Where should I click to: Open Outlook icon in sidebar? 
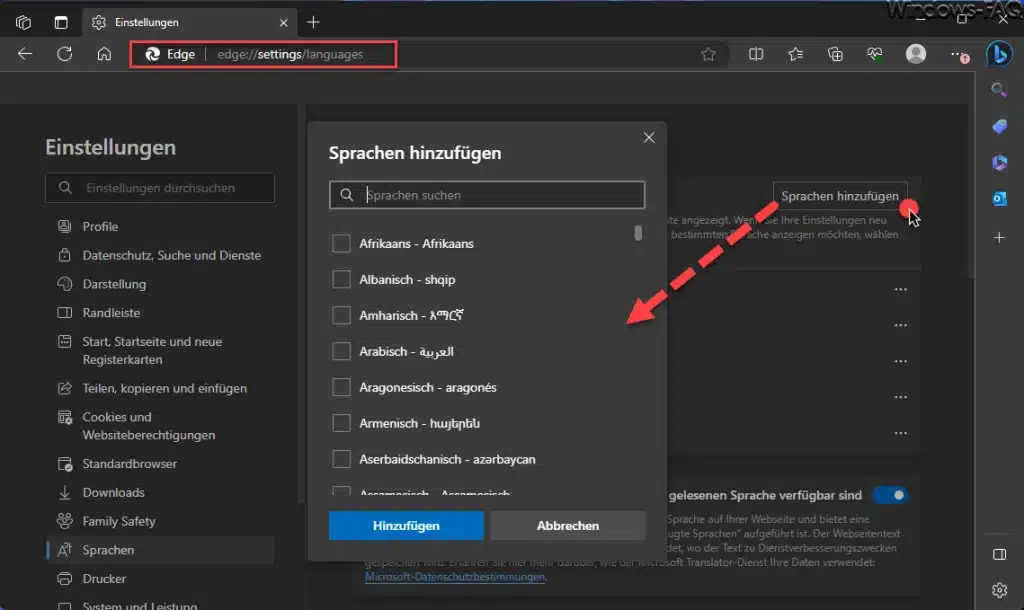pos(999,198)
